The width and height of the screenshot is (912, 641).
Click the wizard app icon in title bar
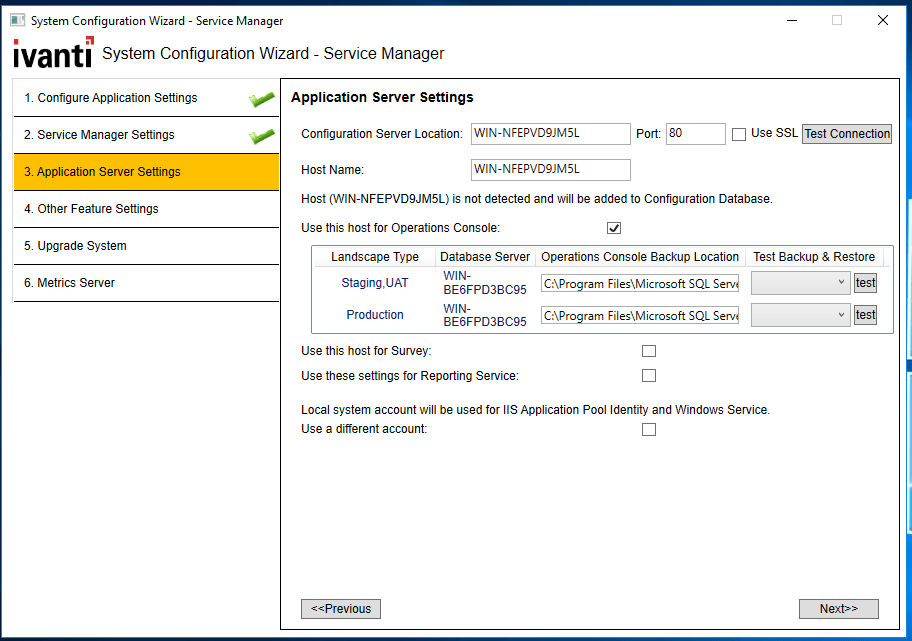(x=17, y=20)
